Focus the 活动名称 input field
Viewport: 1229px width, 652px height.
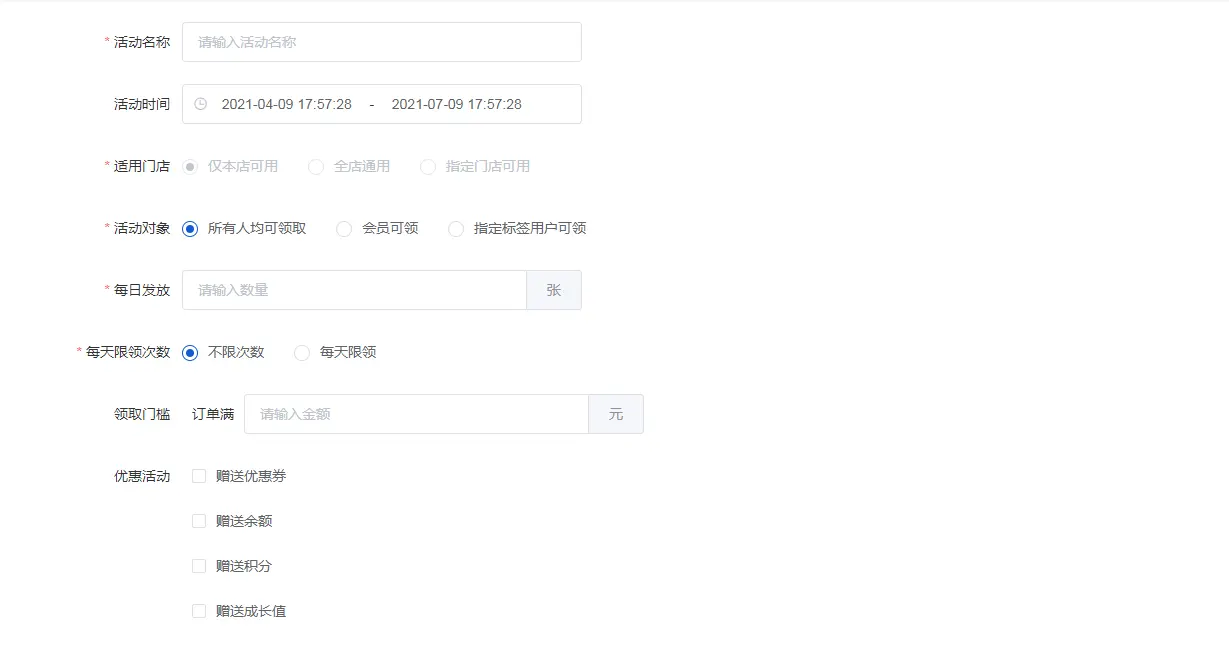(x=382, y=42)
